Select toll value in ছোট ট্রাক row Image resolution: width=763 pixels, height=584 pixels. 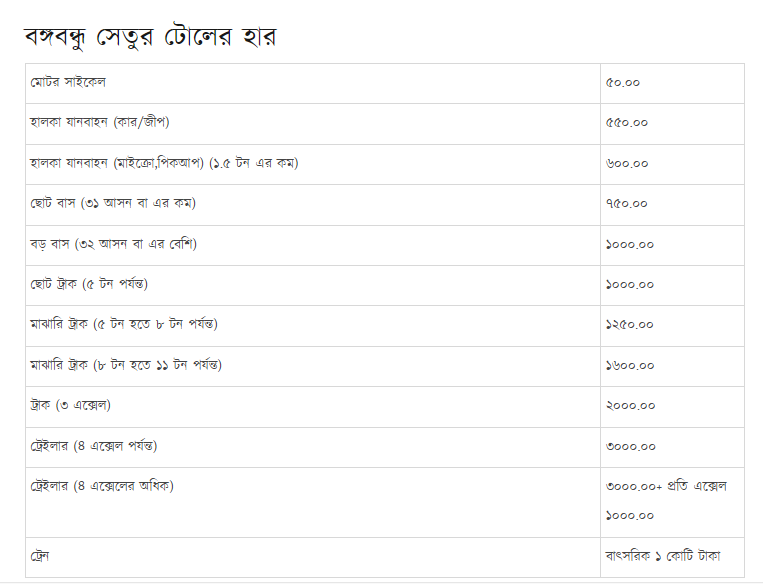pos(630,284)
